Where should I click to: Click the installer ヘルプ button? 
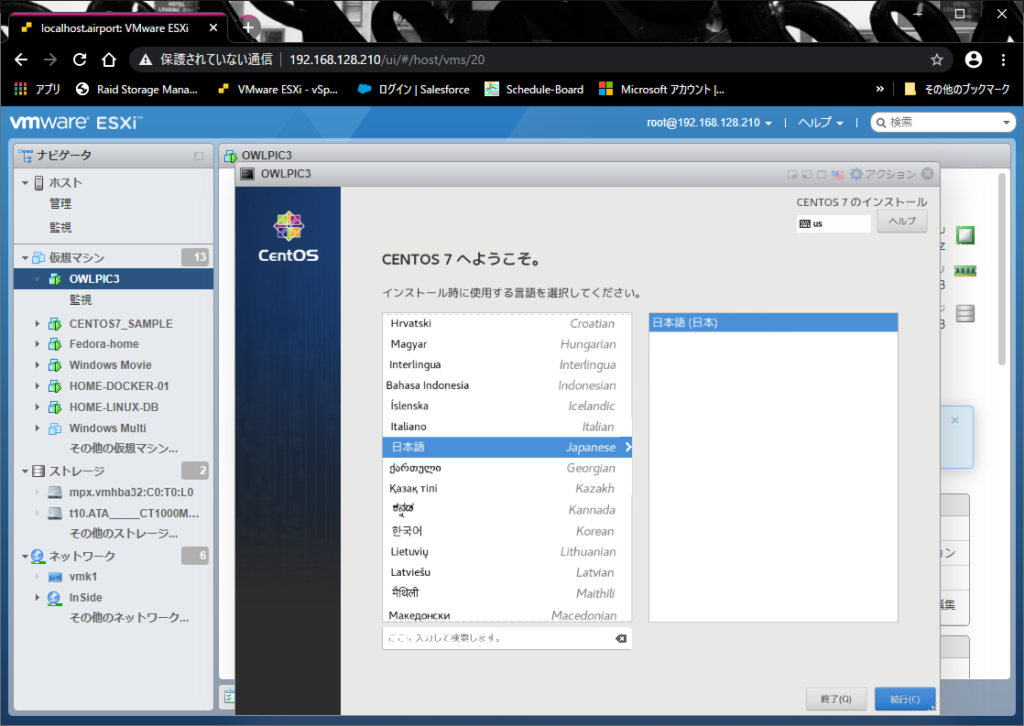click(x=902, y=221)
